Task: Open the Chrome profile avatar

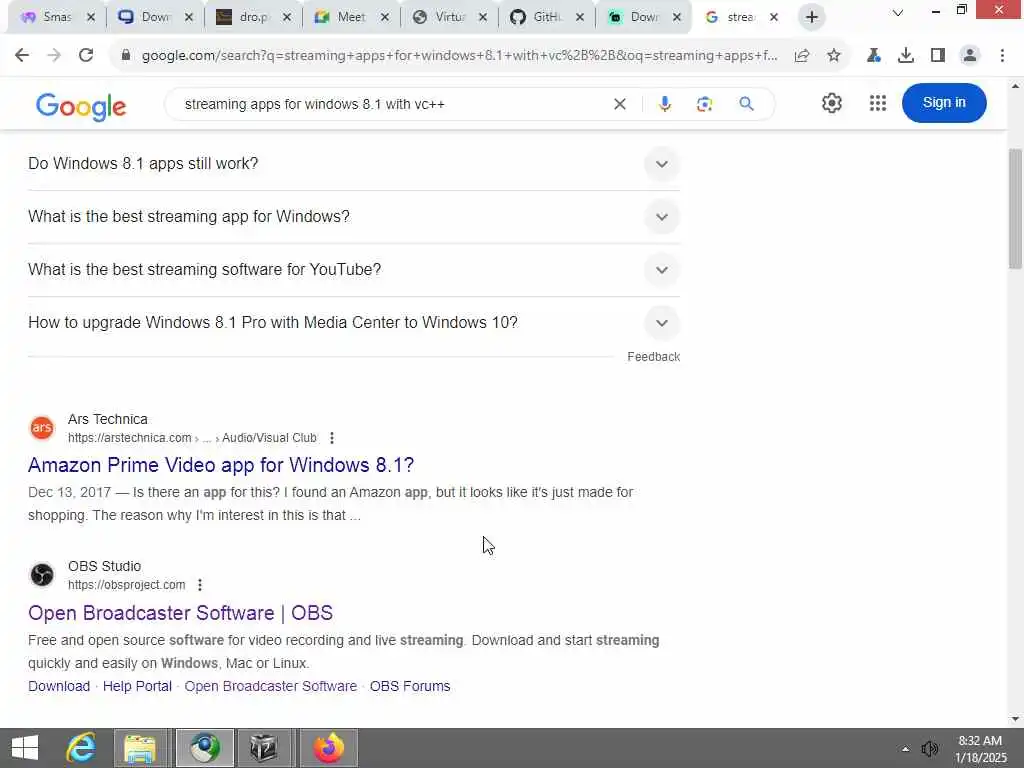Action: coord(970,56)
